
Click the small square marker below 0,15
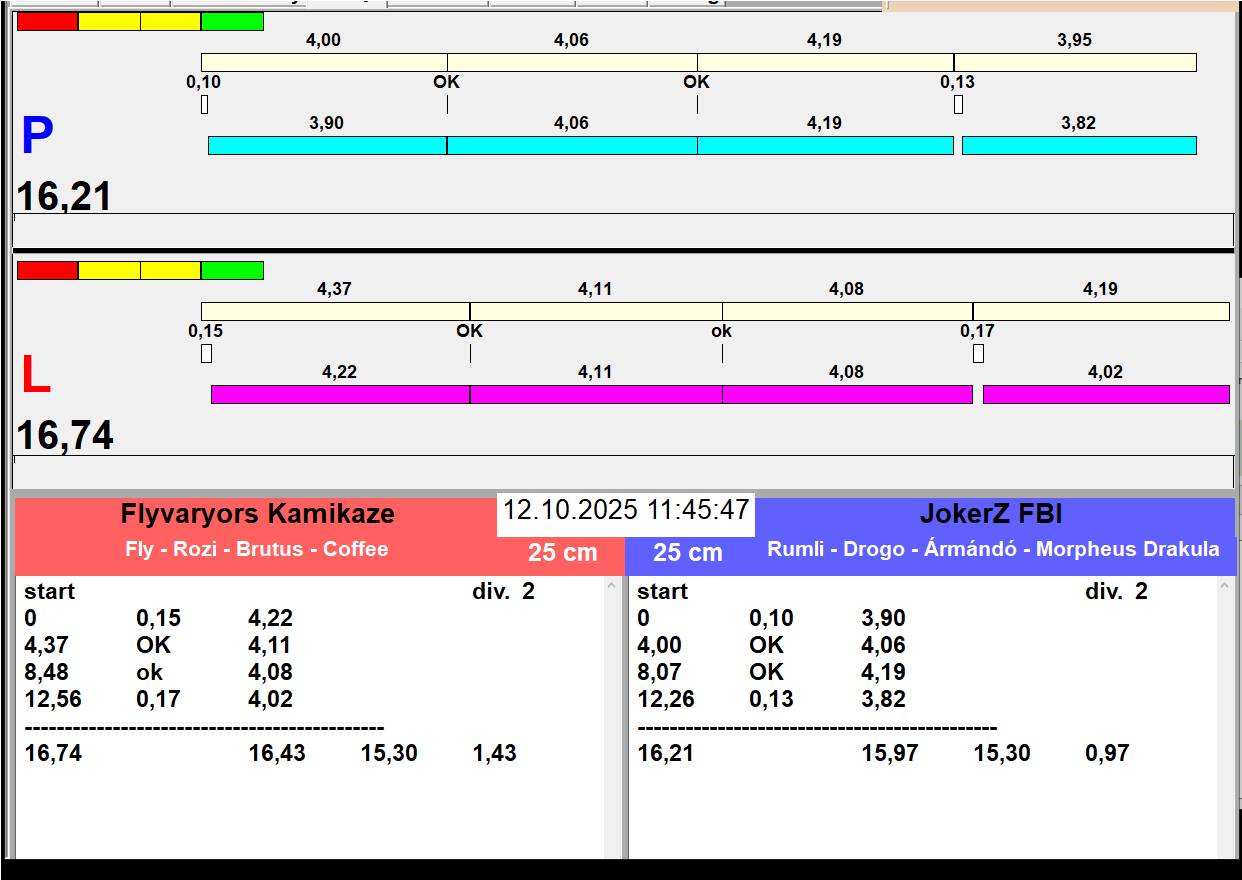point(206,354)
